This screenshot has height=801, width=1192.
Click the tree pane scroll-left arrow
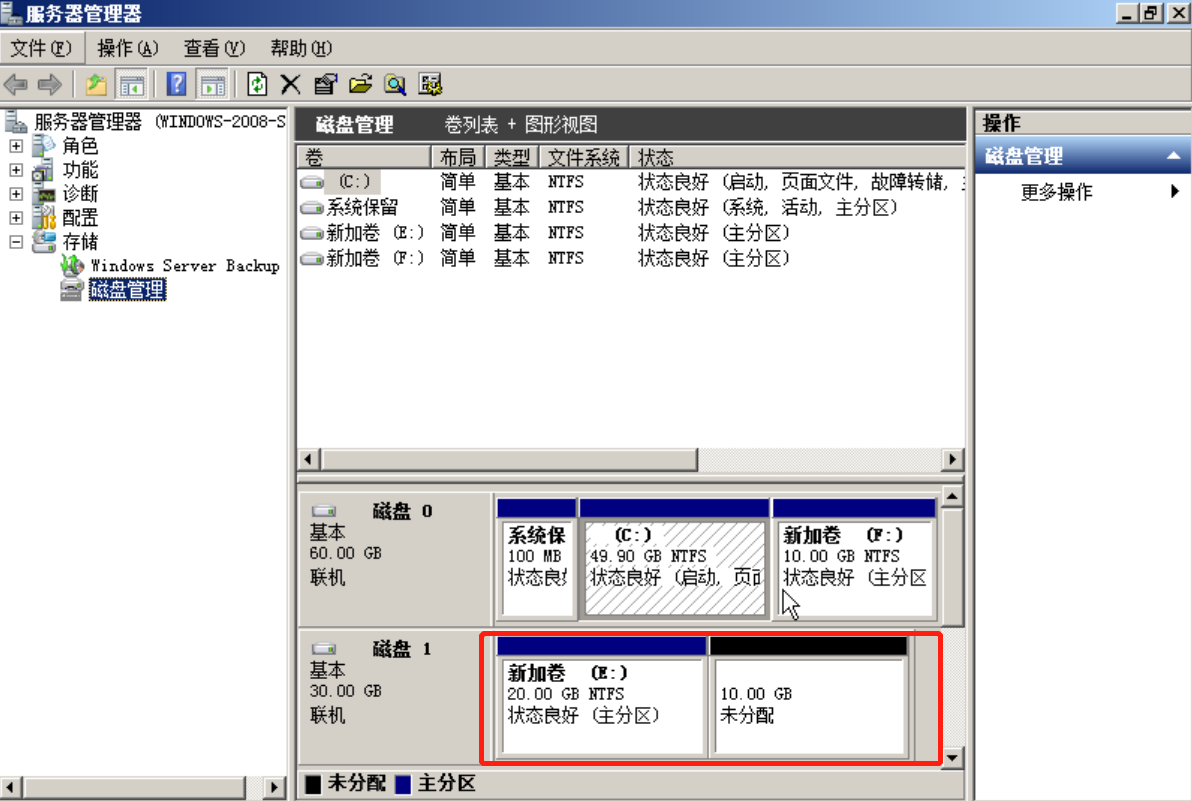(x=11, y=787)
